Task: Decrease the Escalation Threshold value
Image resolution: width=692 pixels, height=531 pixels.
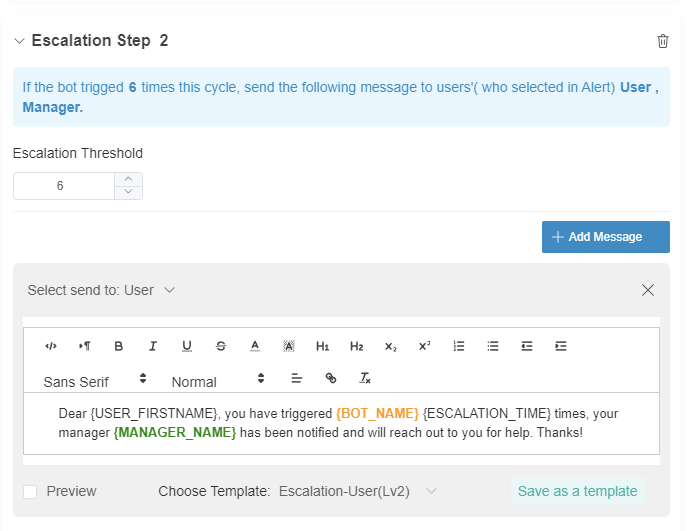Action: 129,192
